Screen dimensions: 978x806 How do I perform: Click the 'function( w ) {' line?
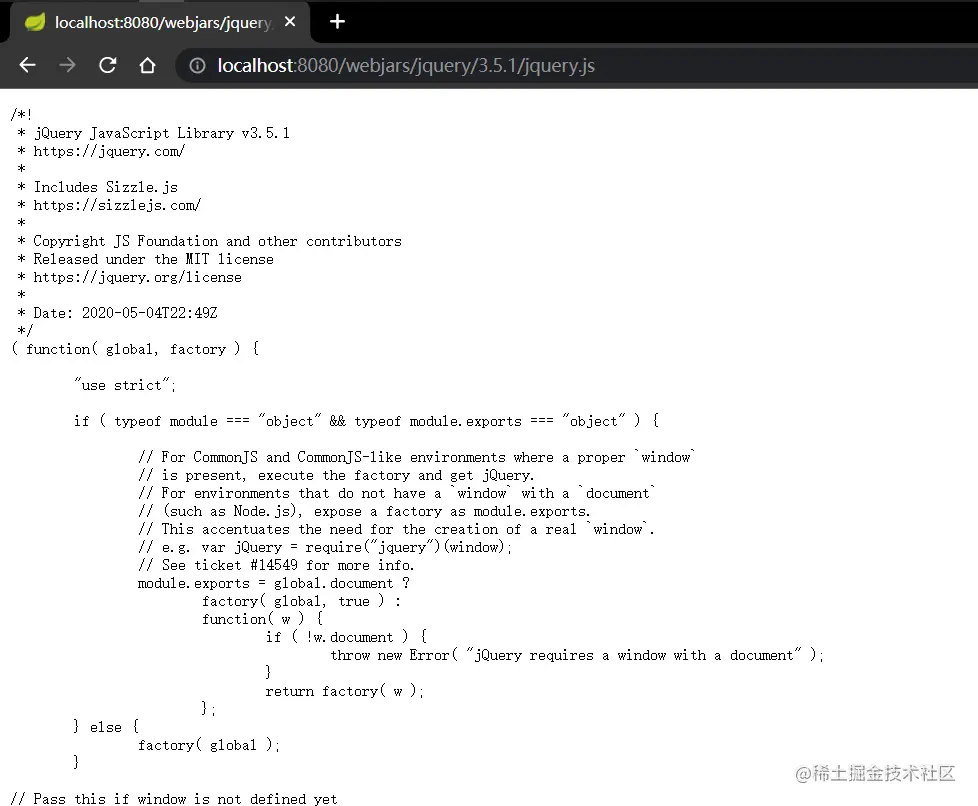(x=263, y=619)
